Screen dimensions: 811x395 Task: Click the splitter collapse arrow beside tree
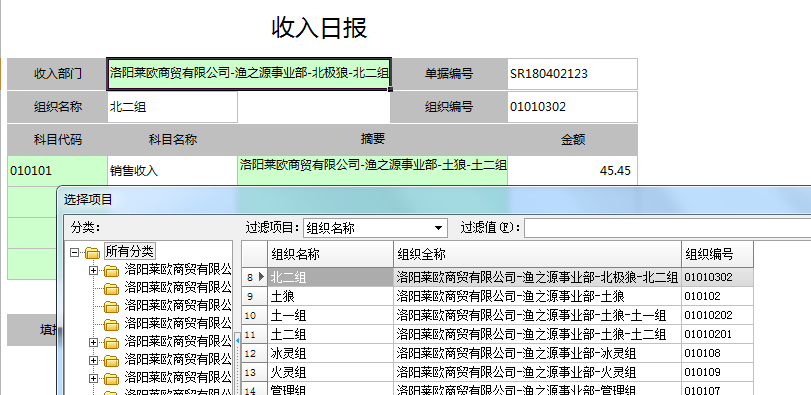click(237, 341)
